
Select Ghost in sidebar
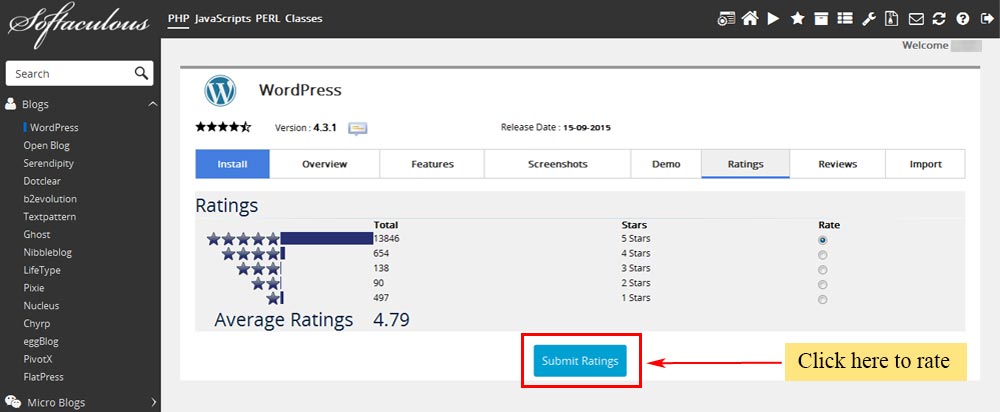click(x=37, y=235)
